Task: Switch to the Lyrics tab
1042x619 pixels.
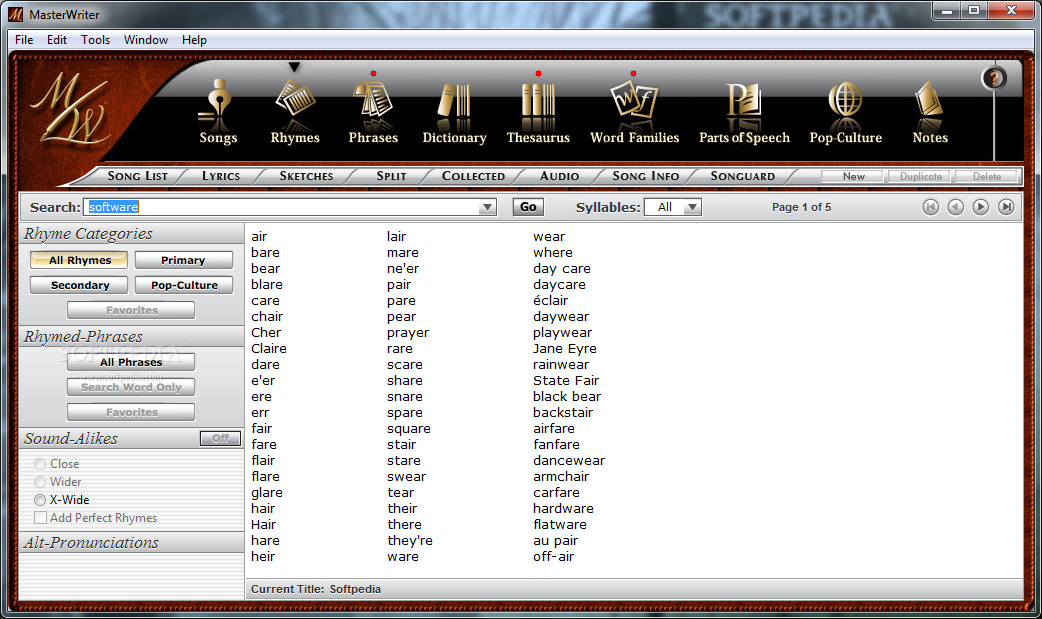Action: click(221, 176)
